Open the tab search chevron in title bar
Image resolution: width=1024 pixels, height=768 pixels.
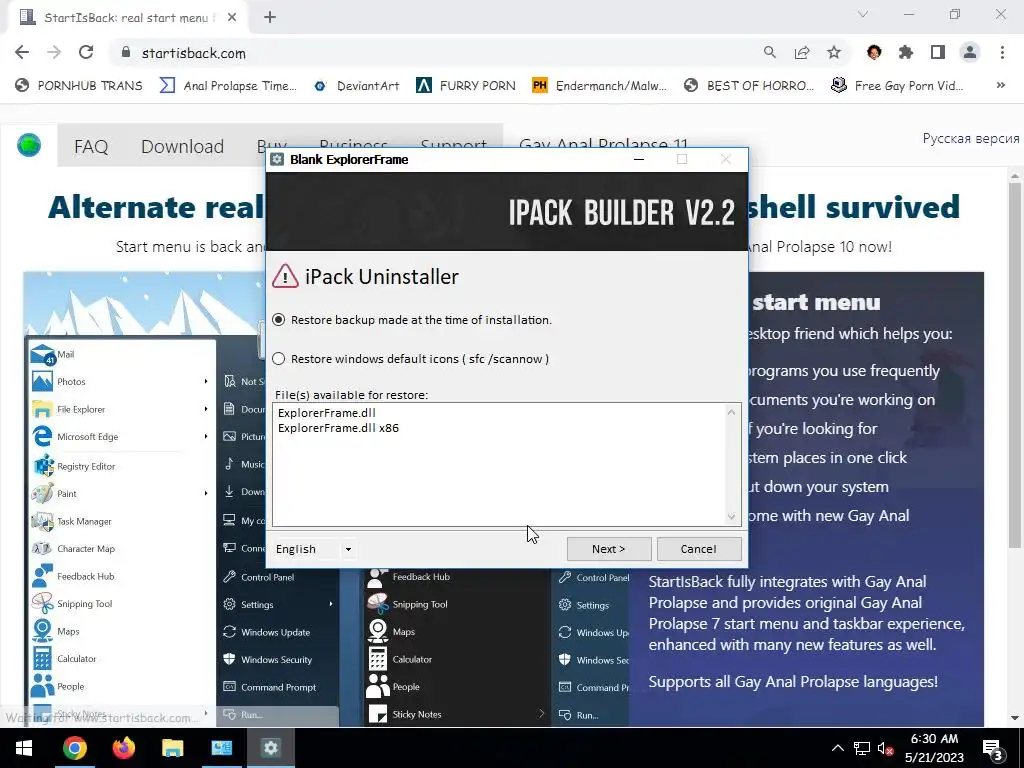pos(863,14)
